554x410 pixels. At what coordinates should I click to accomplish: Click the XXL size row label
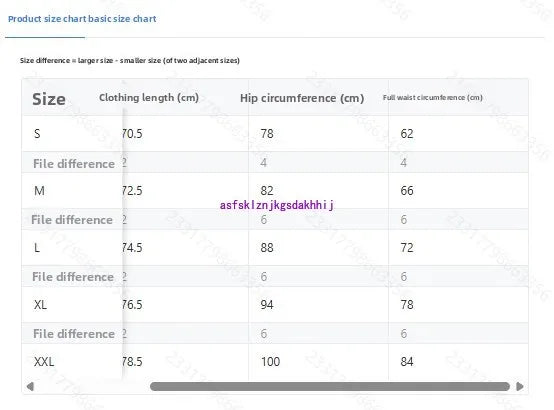[x=44, y=362]
